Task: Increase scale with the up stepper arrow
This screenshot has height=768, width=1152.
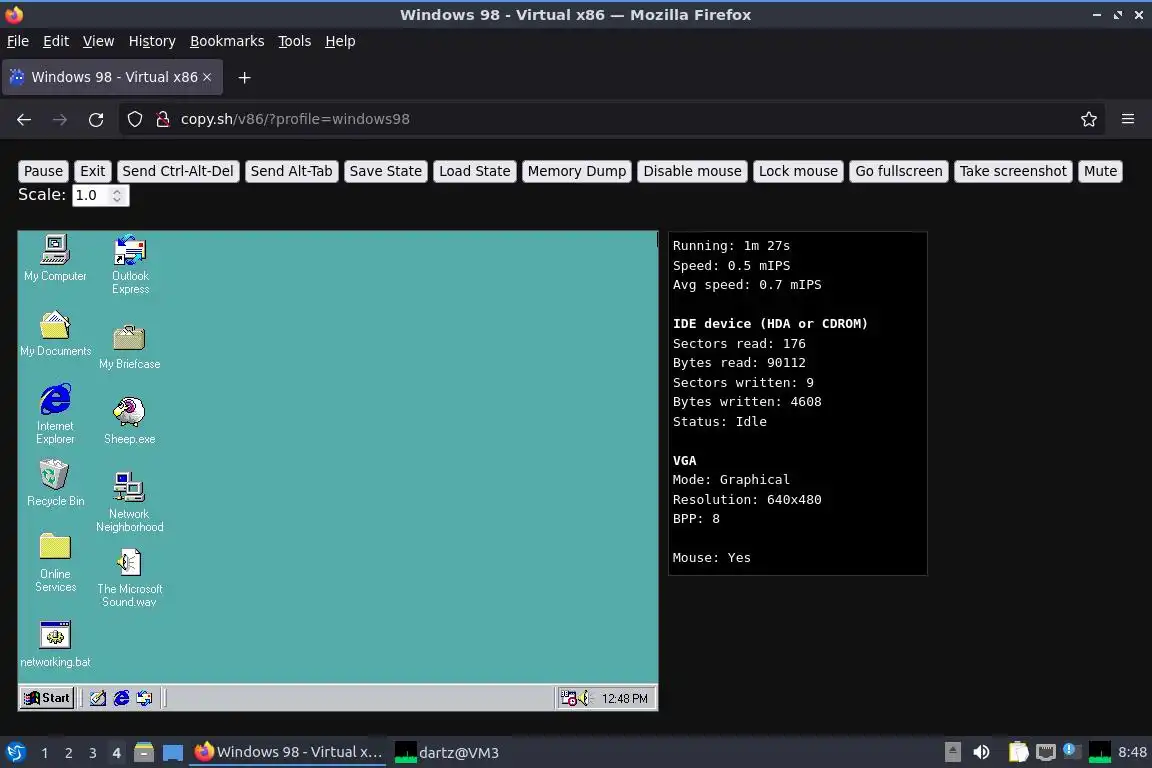Action: (117, 191)
